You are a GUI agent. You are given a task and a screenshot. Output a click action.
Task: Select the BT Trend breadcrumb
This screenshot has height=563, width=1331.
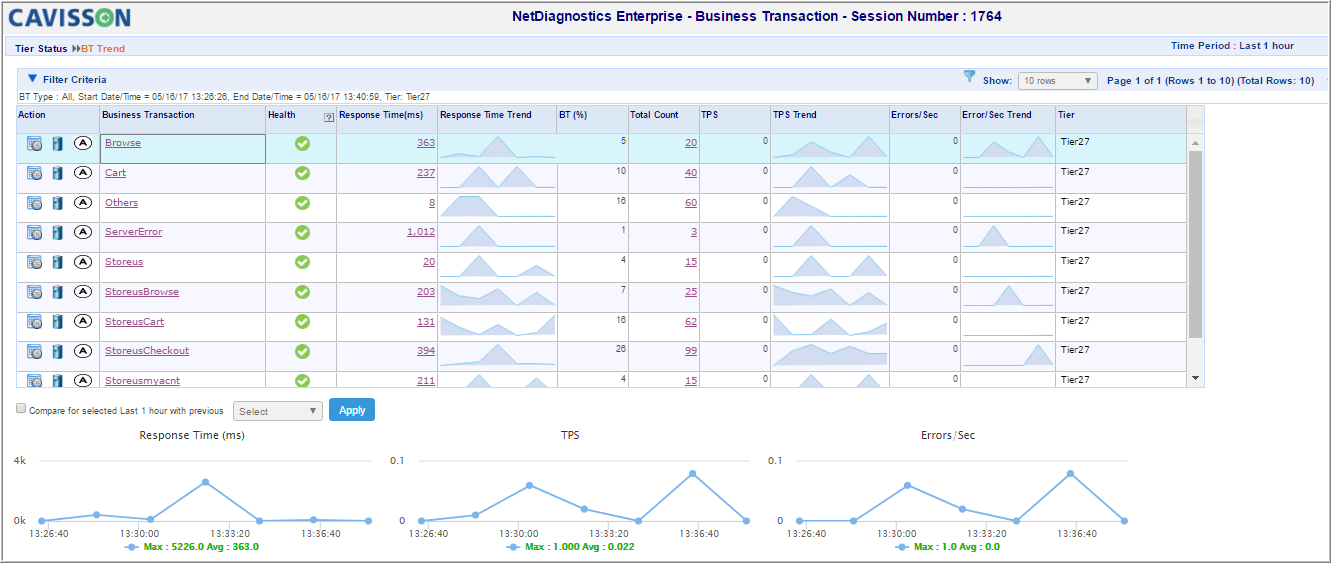103,48
